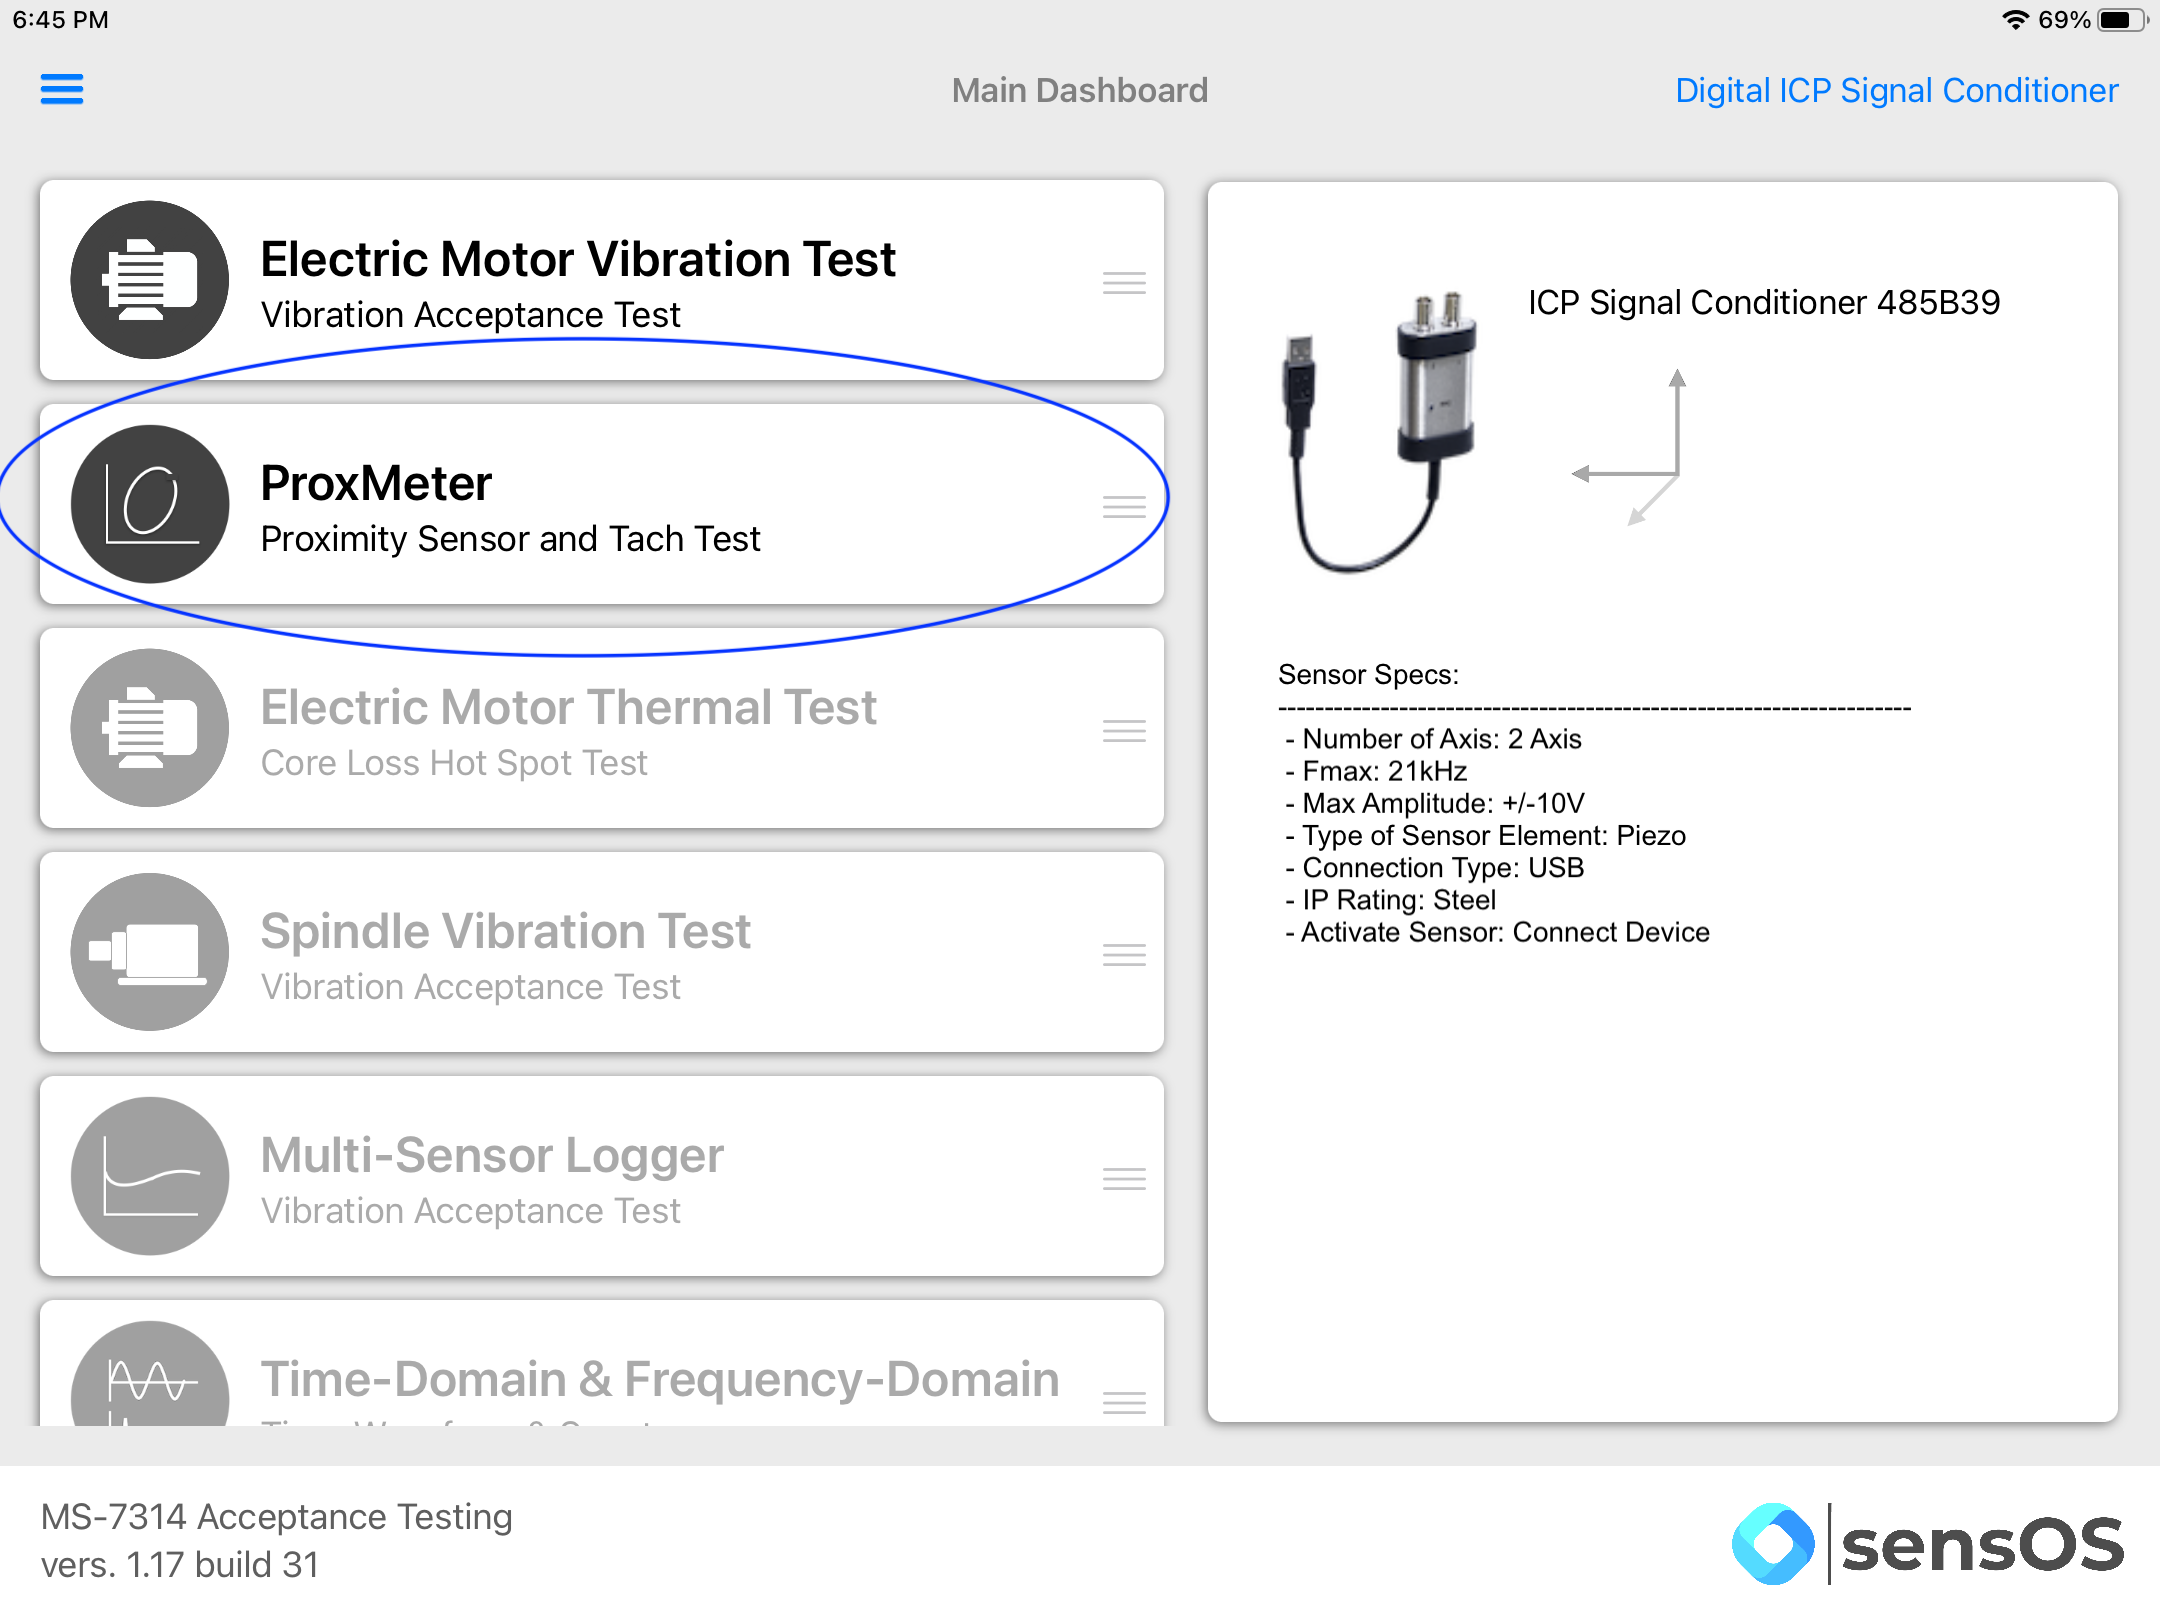Select Electric Motor Thermal Test entry
The width and height of the screenshot is (2160, 1620).
click(x=602, y=728)
